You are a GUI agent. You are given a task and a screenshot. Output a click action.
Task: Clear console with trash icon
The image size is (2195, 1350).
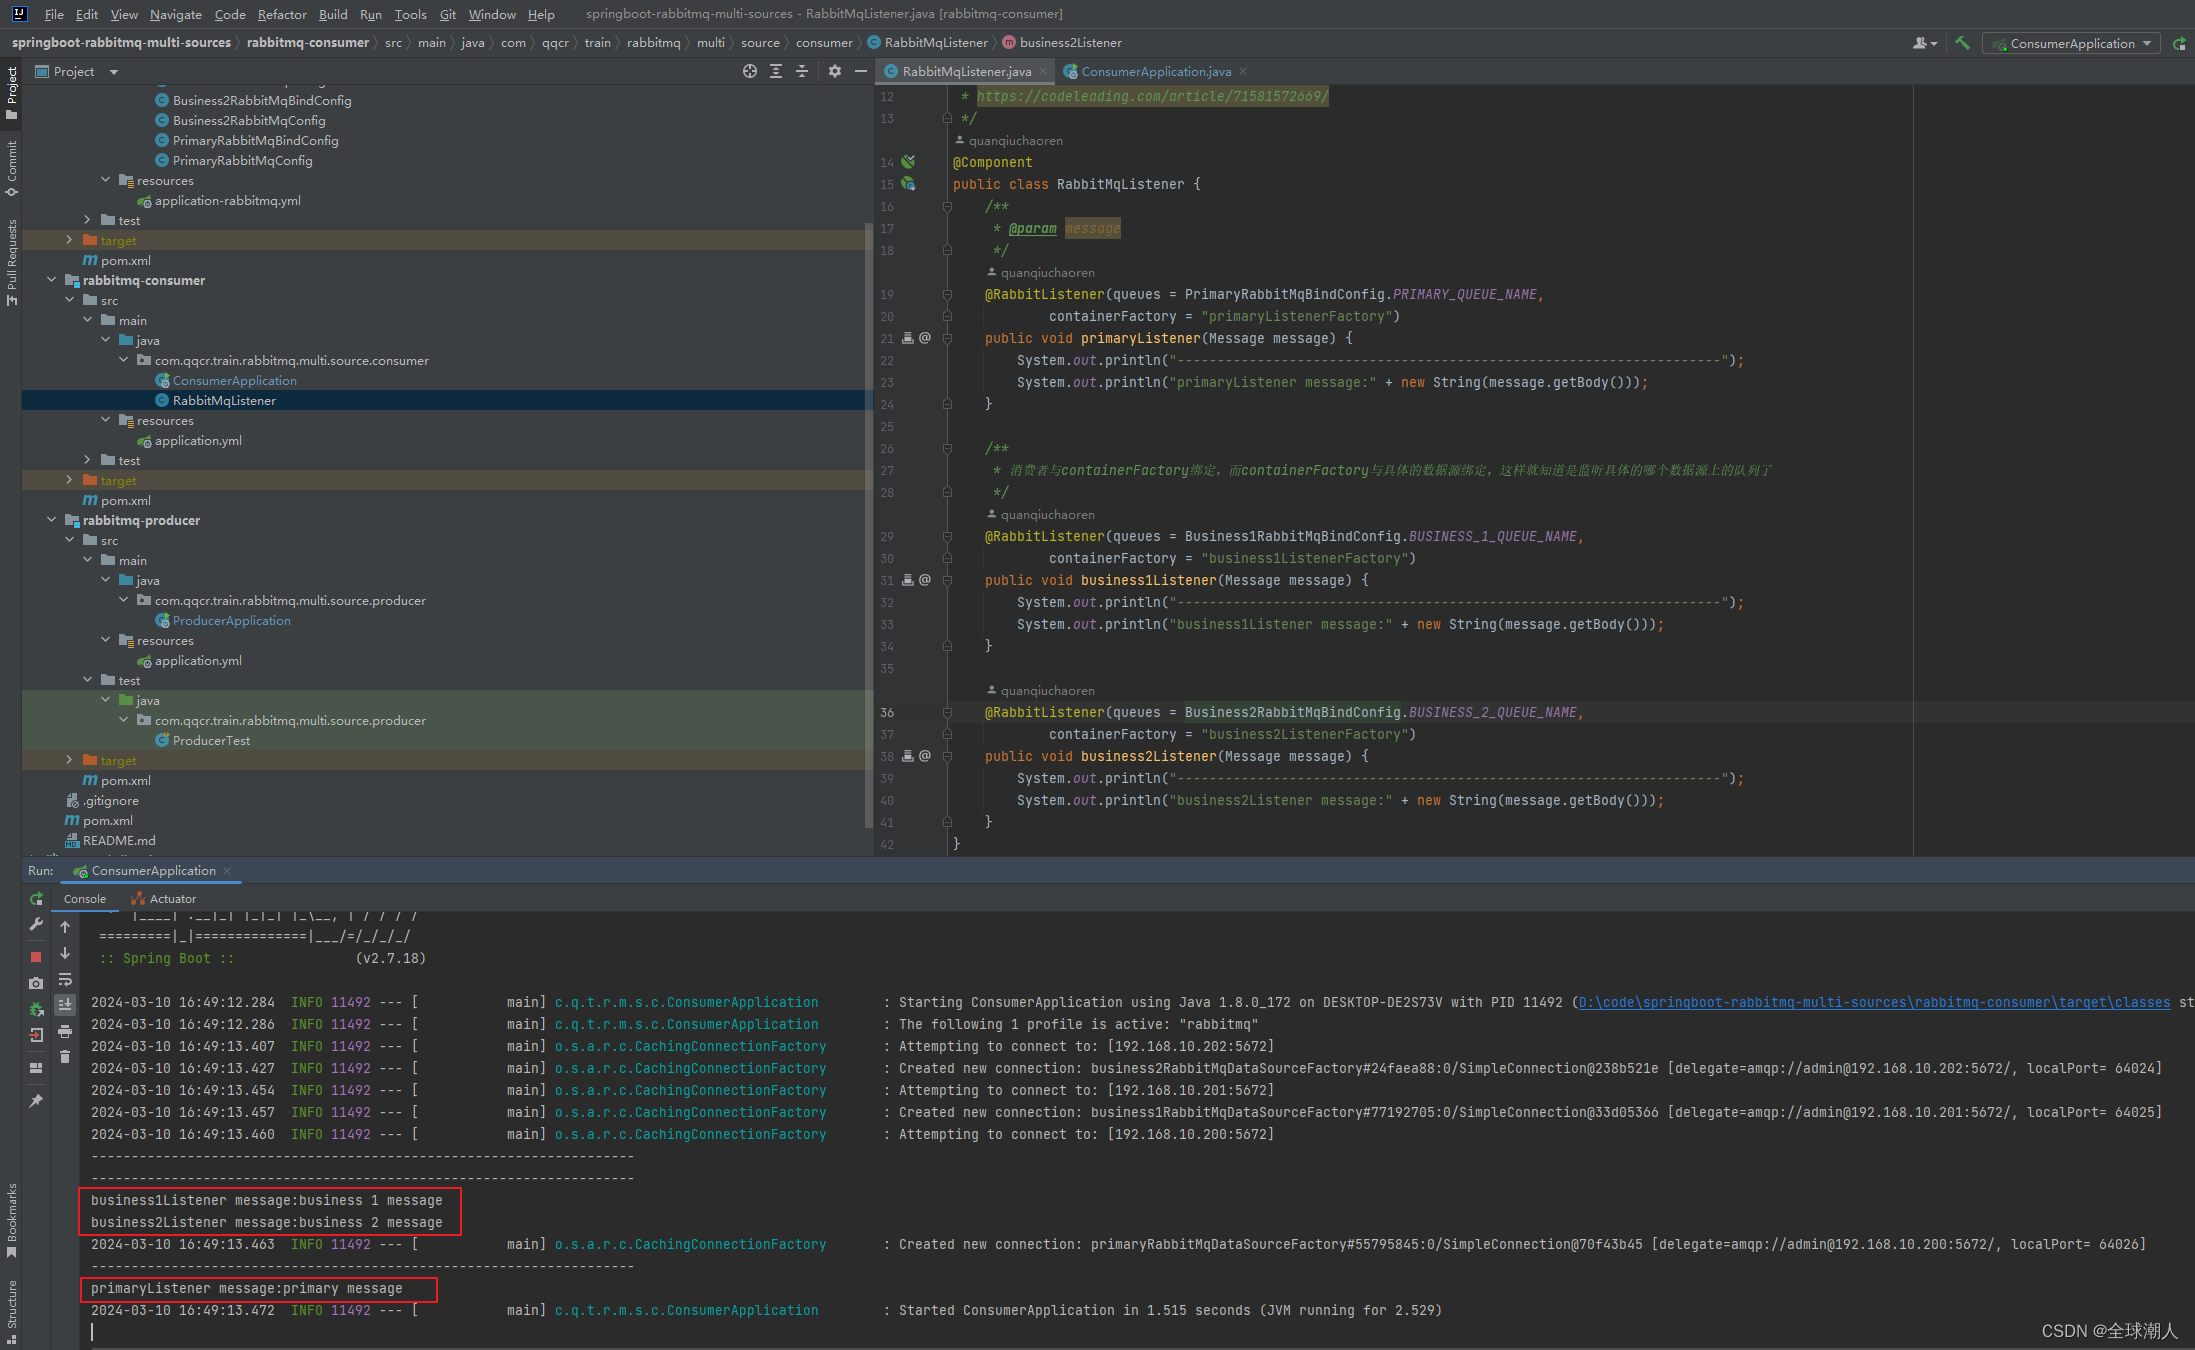point(65,1057)
